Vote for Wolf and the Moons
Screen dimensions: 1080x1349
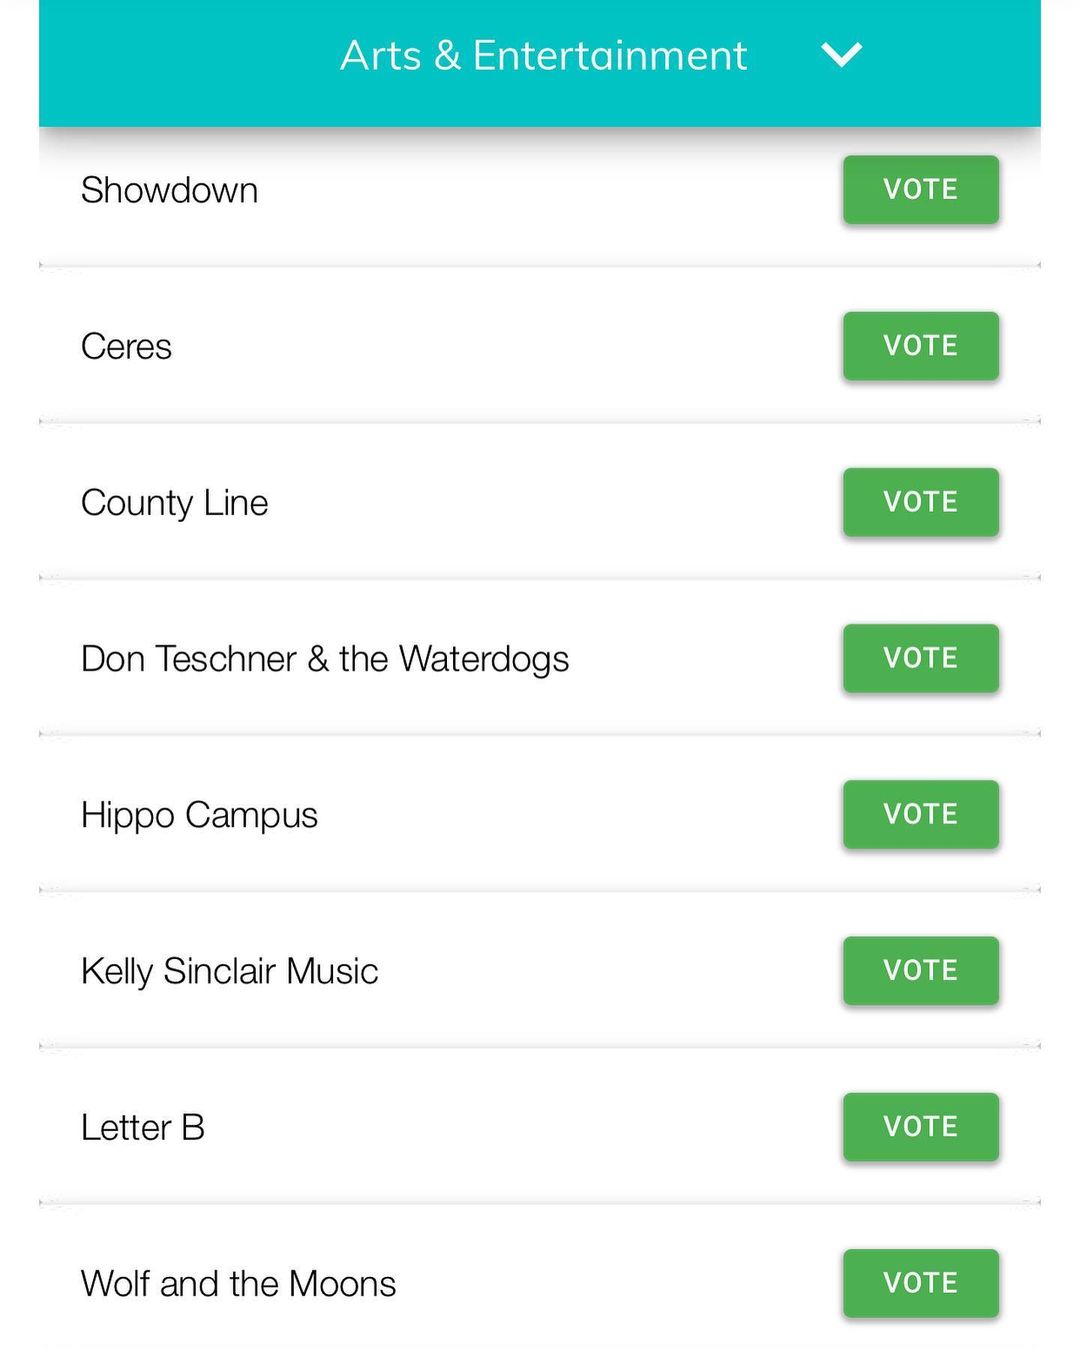pyautogui.click(x=920, y=1282)
